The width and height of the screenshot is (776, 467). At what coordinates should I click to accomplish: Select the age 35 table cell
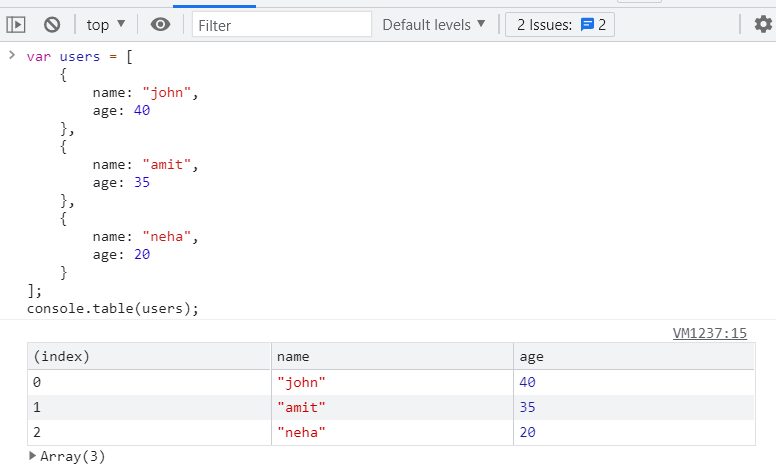click(x=634, y=408)
